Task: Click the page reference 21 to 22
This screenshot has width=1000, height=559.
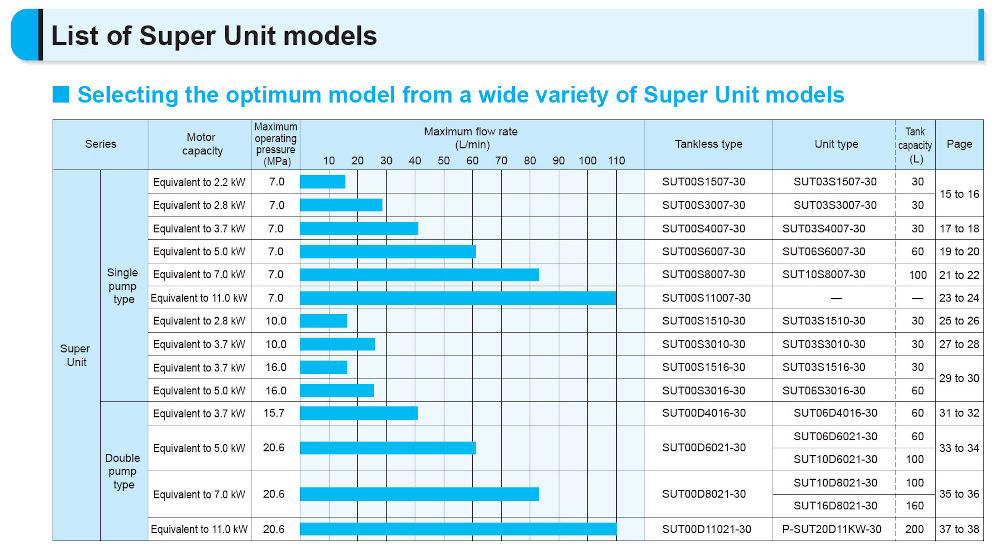Action: point(959,275)
